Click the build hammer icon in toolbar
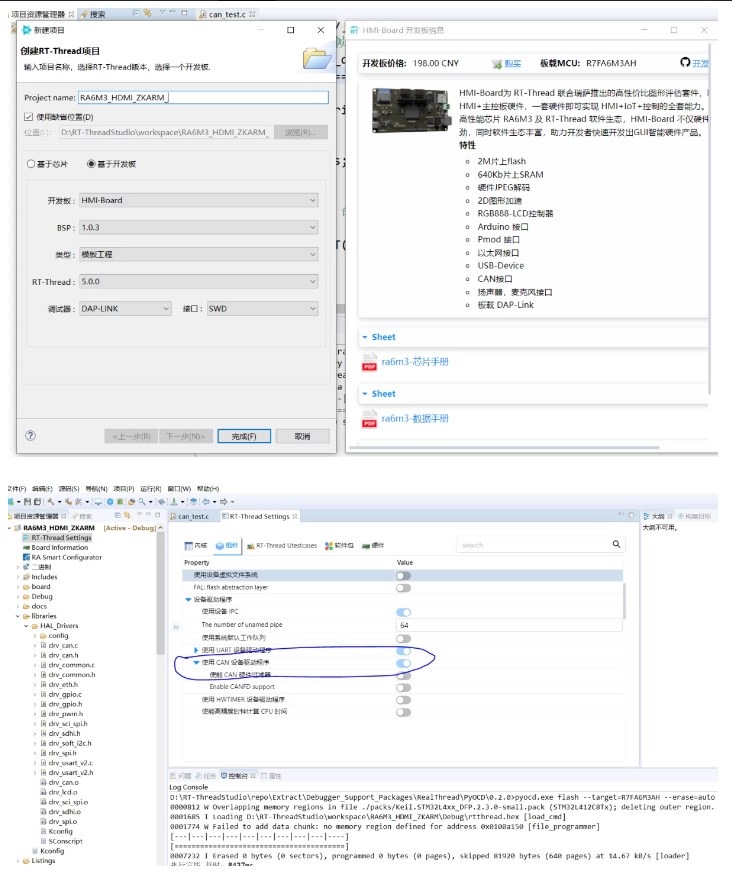The height and width of the screenshot is (874, 732). pos(51,502)
